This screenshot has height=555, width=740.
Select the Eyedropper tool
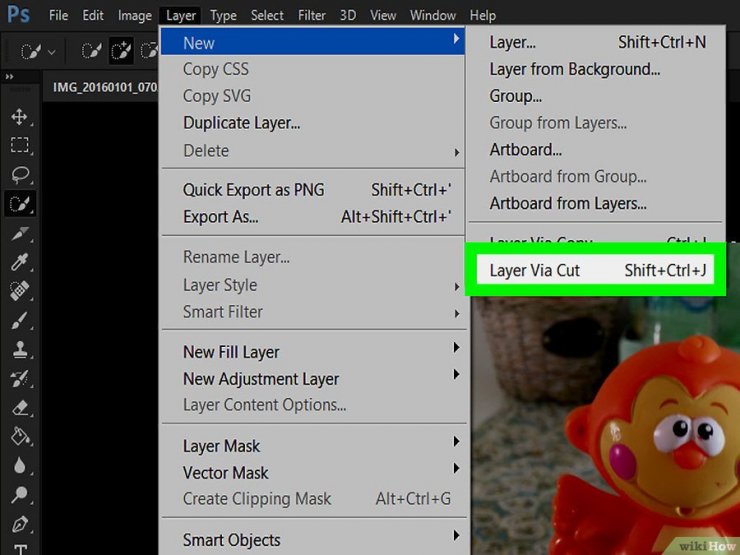tap(19, 262)
